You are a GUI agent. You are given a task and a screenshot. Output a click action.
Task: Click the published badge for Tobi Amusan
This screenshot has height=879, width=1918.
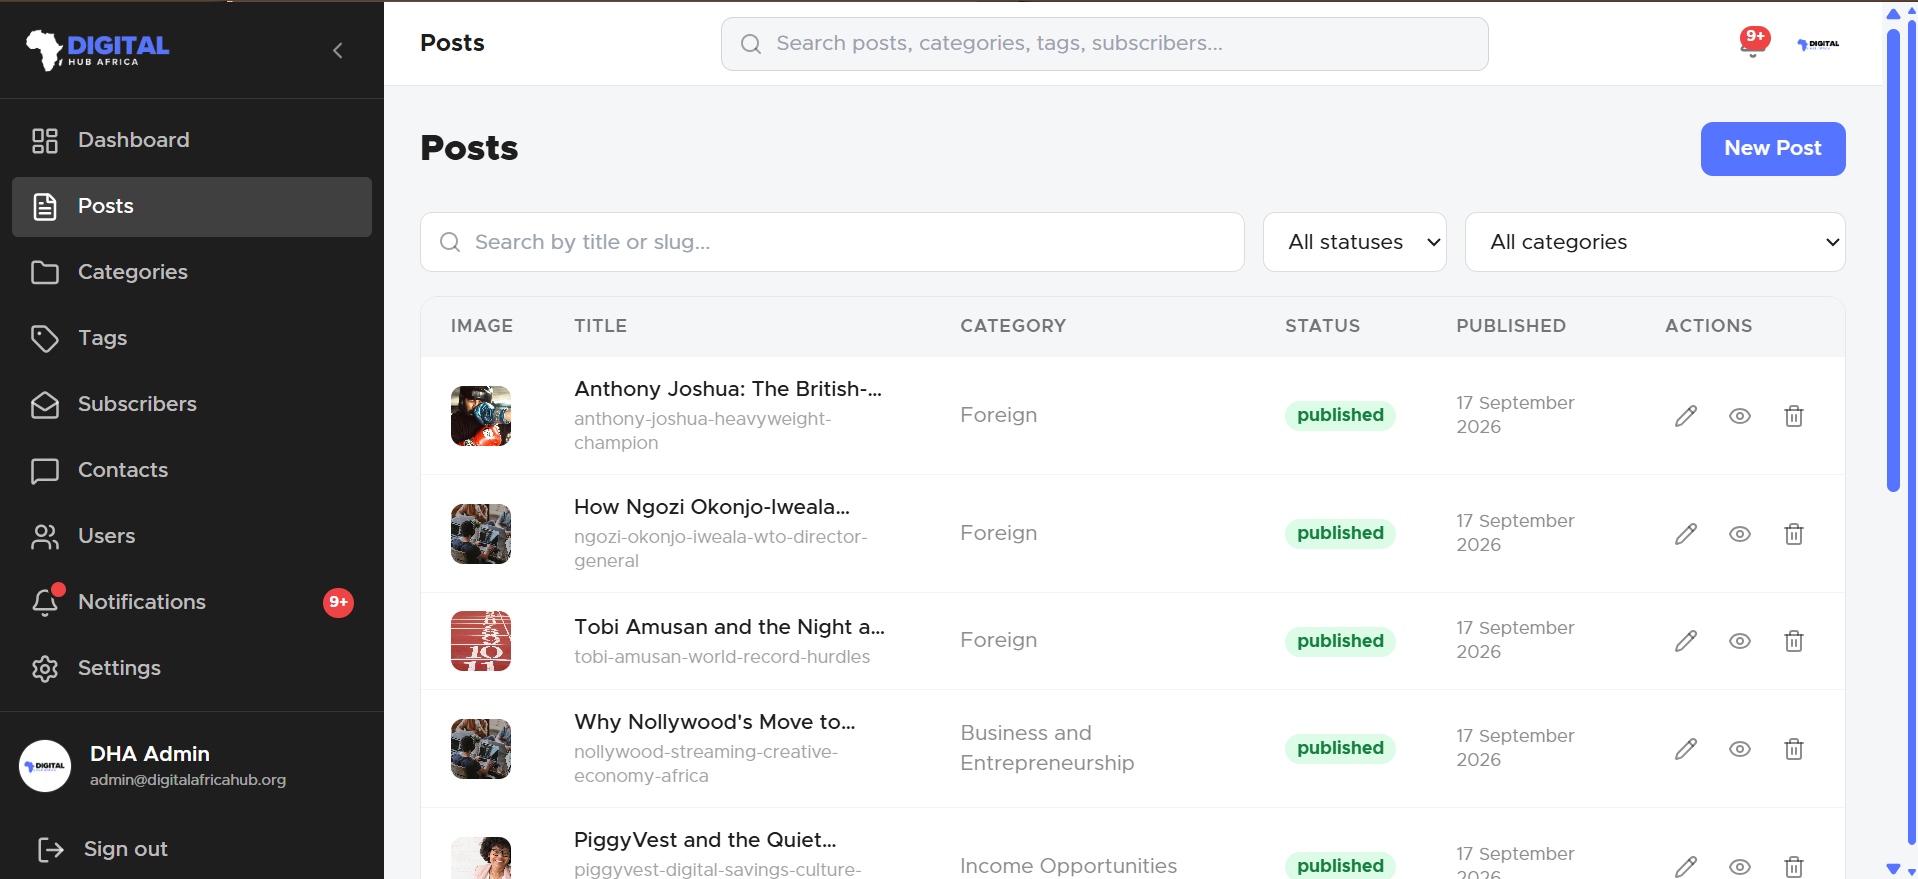click(x=1340, y=641)
